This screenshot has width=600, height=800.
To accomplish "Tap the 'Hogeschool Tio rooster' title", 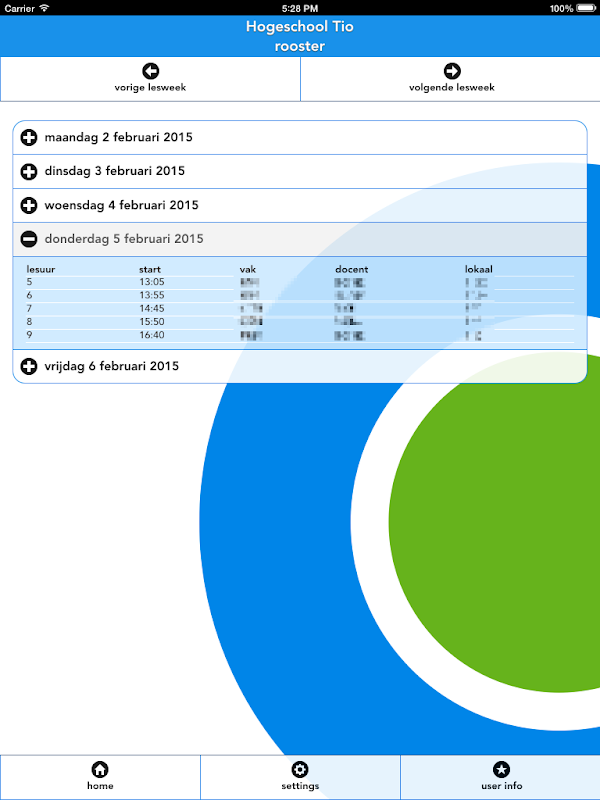I will (300, 36).
